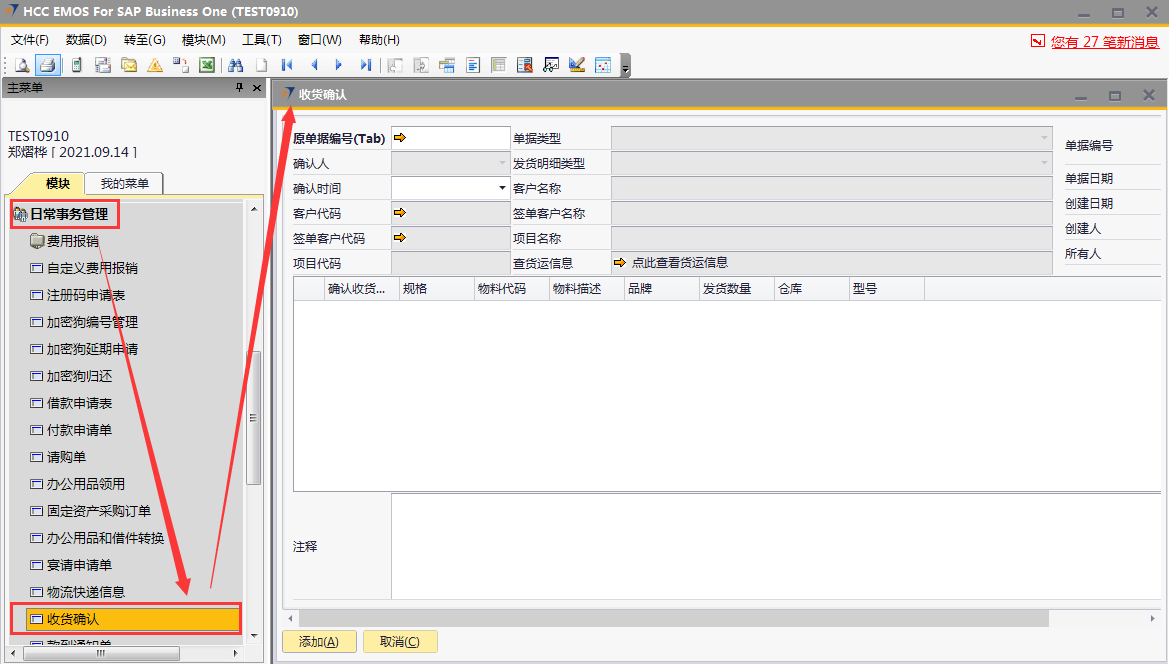Open 借款申请表 in the module list
1169x664 pixels.
(x=79, y=403)
